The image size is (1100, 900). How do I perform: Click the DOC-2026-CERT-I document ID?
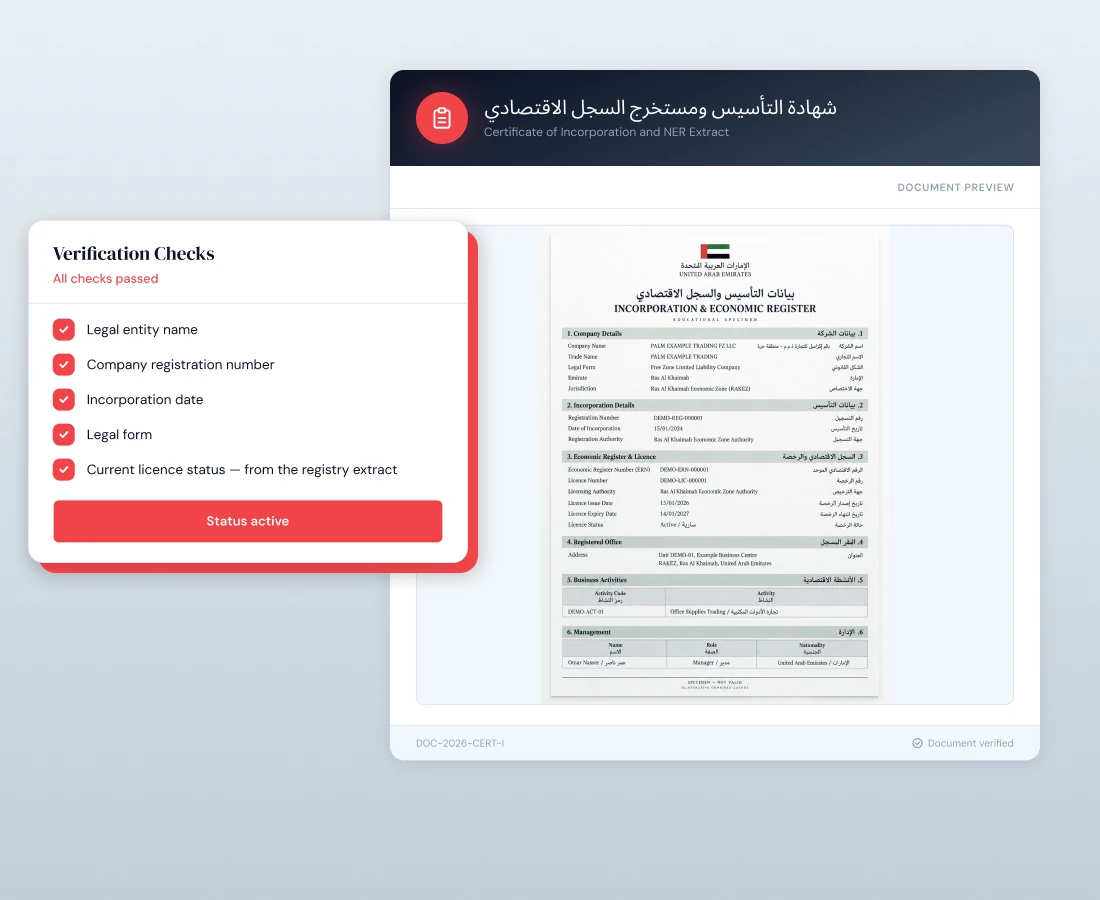click(460, 743)
